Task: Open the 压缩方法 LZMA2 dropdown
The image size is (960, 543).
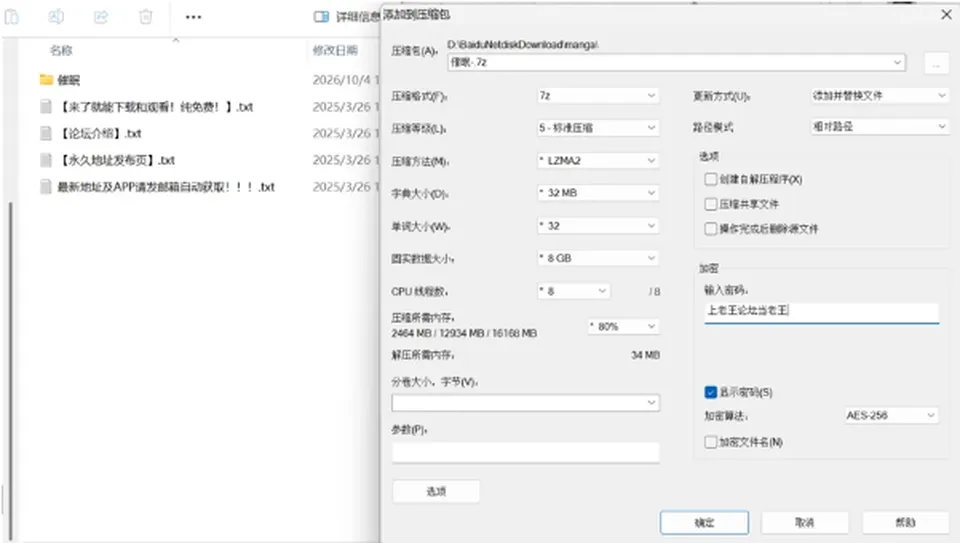Action: [x=598, y=160]
